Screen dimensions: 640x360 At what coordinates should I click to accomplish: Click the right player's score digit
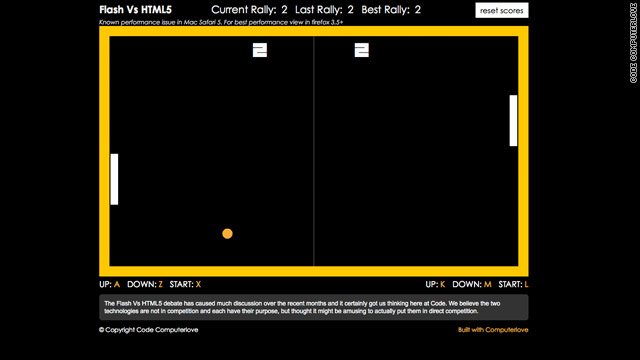click(362, 50)
